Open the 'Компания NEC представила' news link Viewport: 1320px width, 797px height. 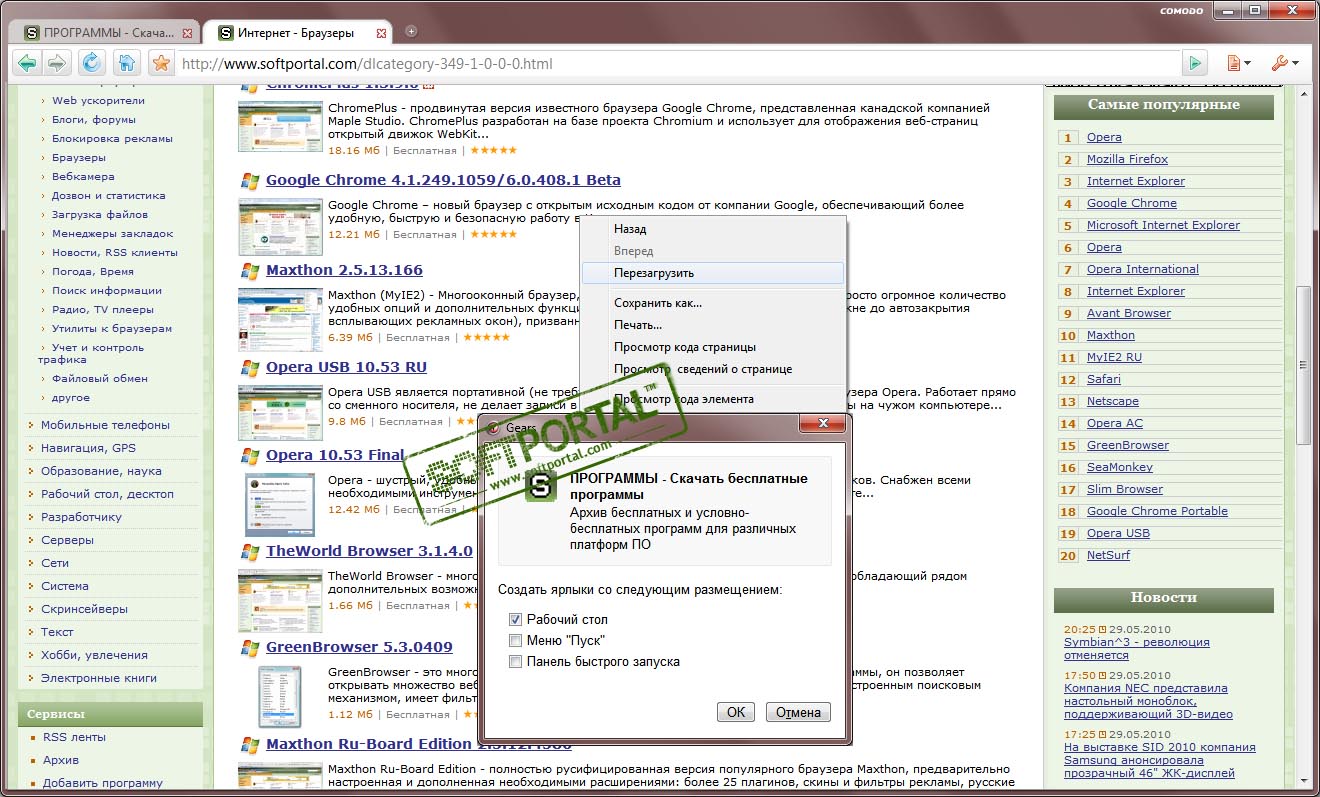click(1148, 701)
